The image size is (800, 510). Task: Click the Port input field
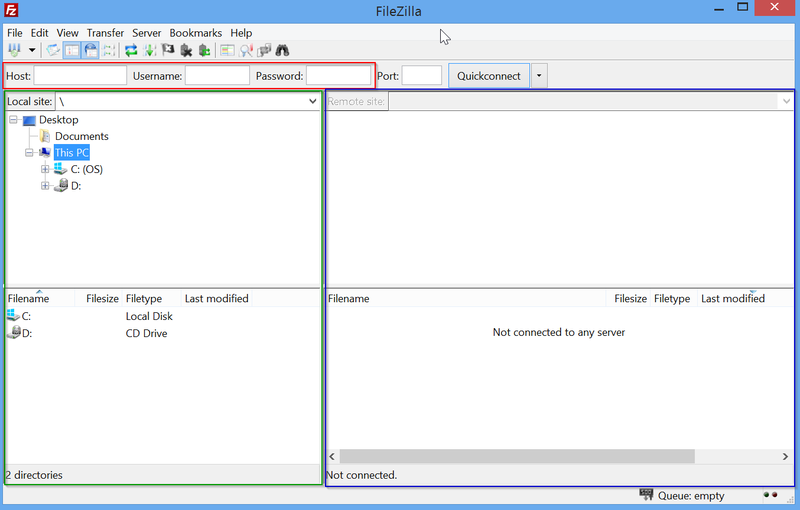tap(421, 75)
